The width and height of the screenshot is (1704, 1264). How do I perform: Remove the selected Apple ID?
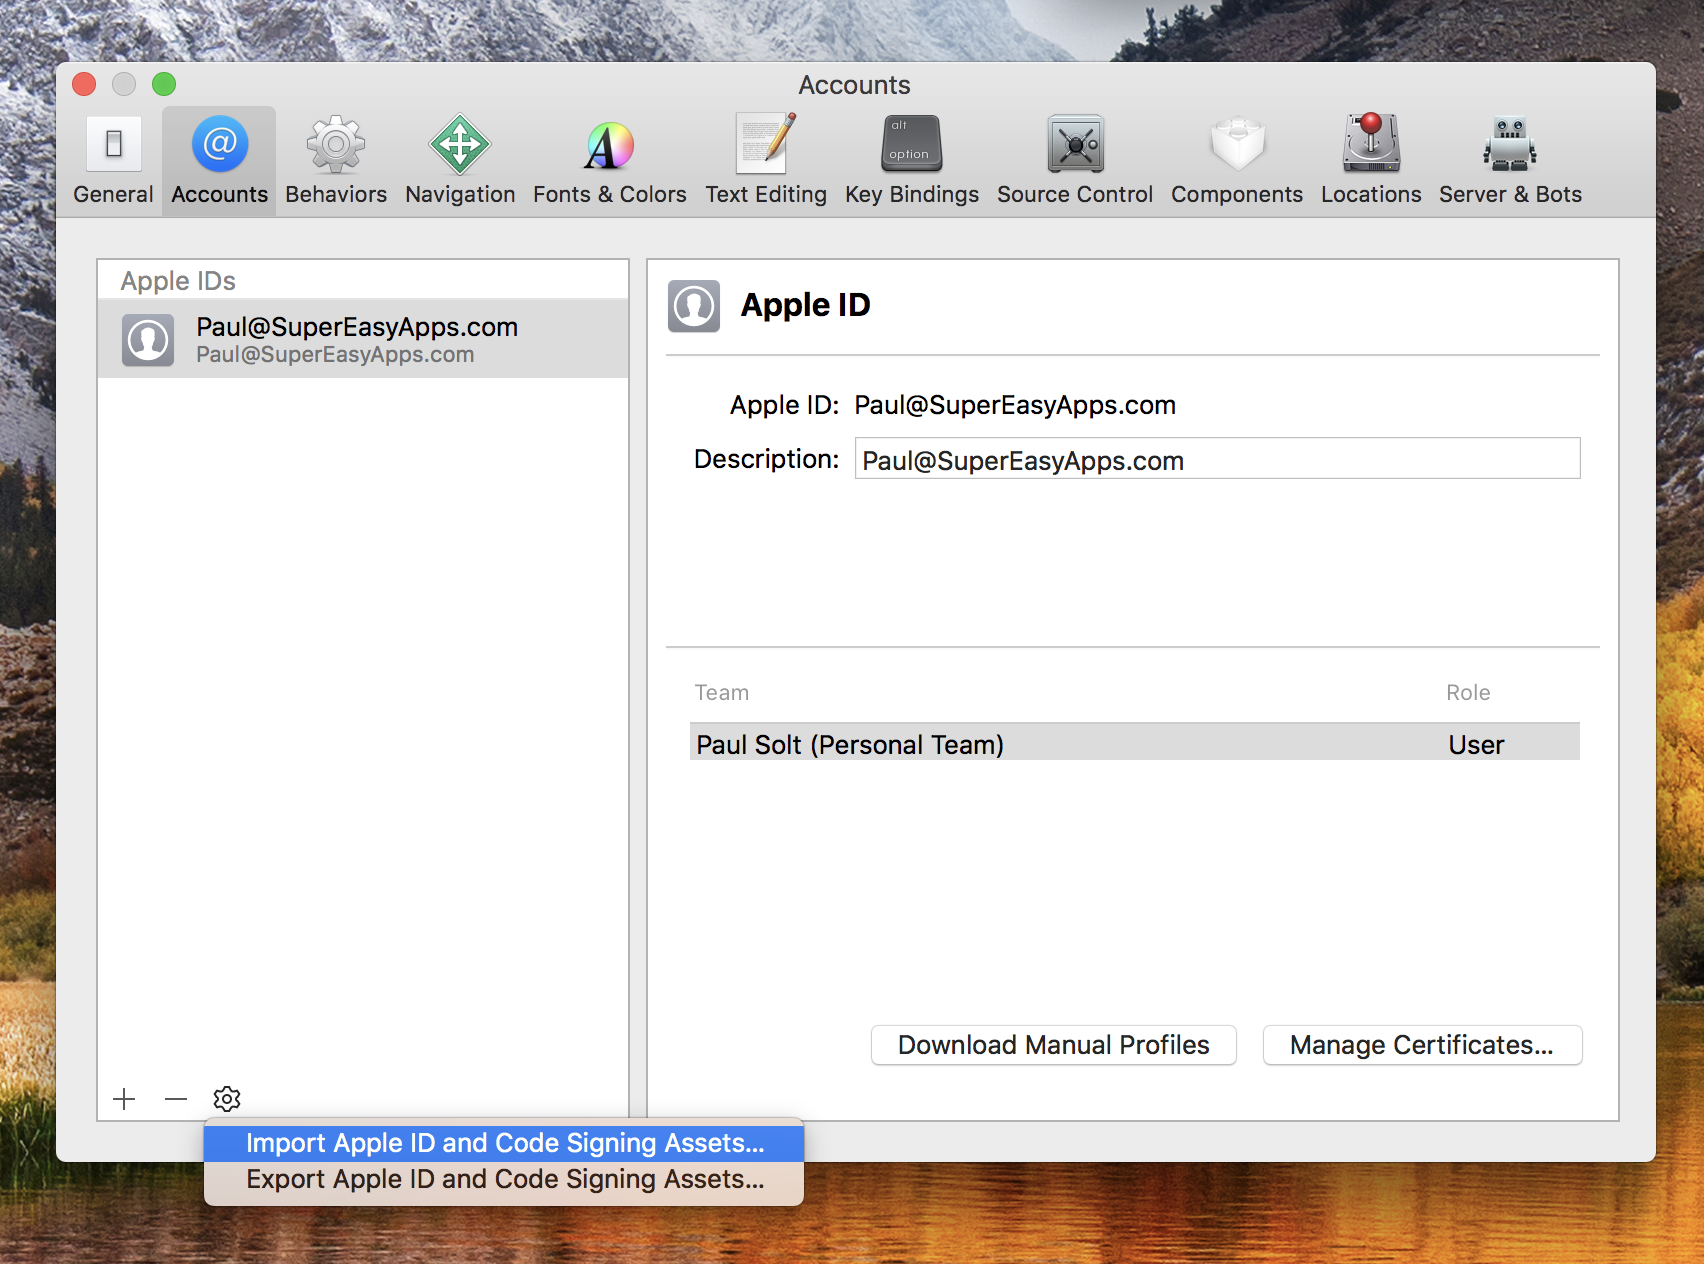pyautogui.click(x=175, y=1099)
